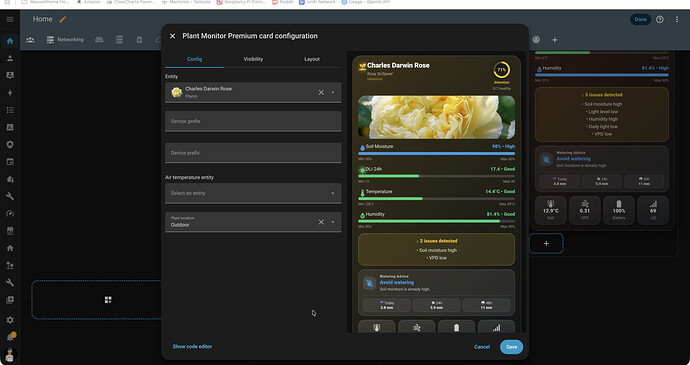Viewport: 690px width, 365px height.
Task: Add a new dashboard view tab
Action: 554,40
